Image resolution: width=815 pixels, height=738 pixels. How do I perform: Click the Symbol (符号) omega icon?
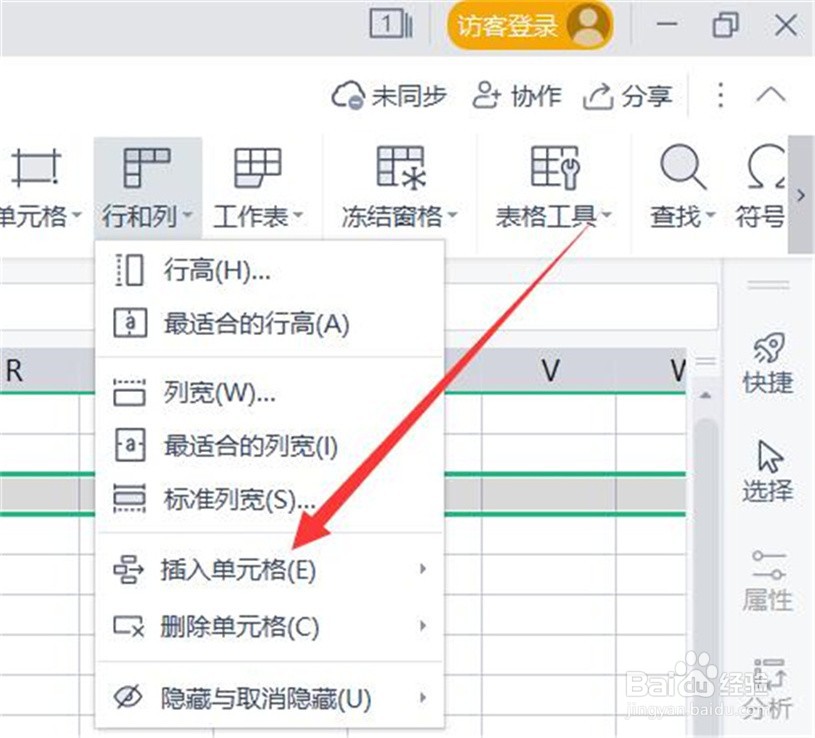pos(767,166)
